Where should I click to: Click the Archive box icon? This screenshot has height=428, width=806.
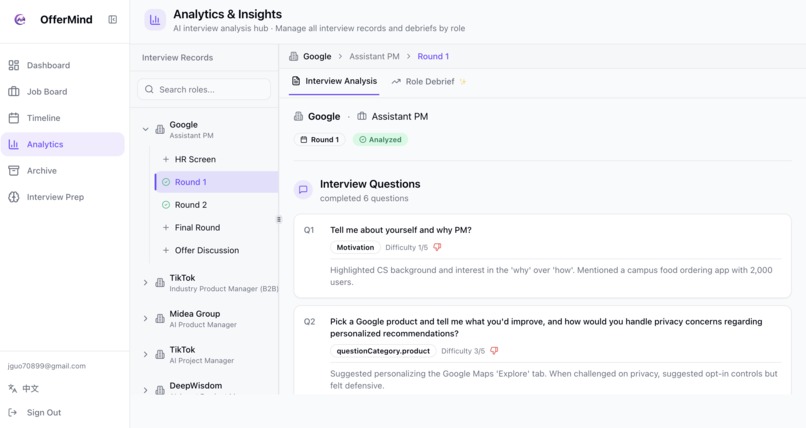coord(14,171)
